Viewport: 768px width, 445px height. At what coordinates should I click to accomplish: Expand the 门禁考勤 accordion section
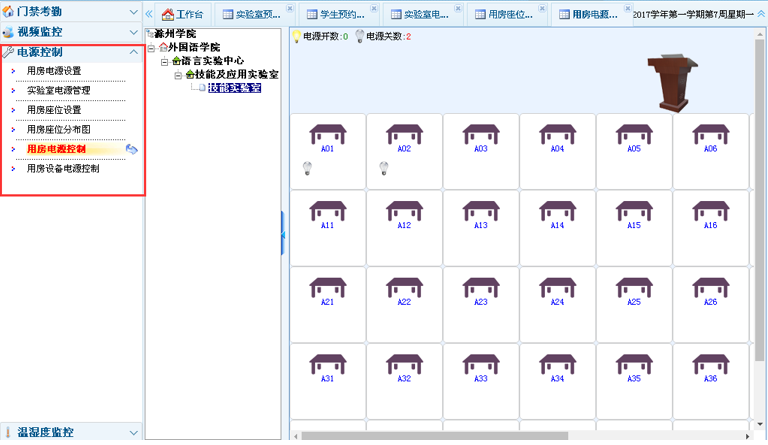70,11
